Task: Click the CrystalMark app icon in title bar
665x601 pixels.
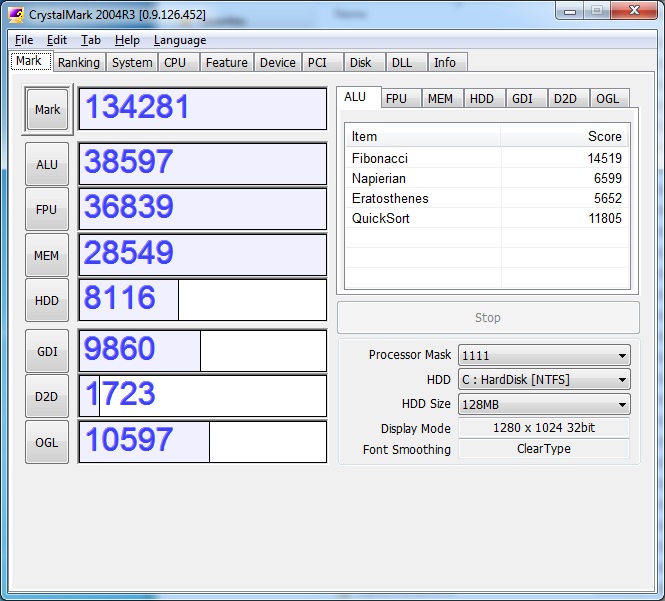Action: coord(16,15)
